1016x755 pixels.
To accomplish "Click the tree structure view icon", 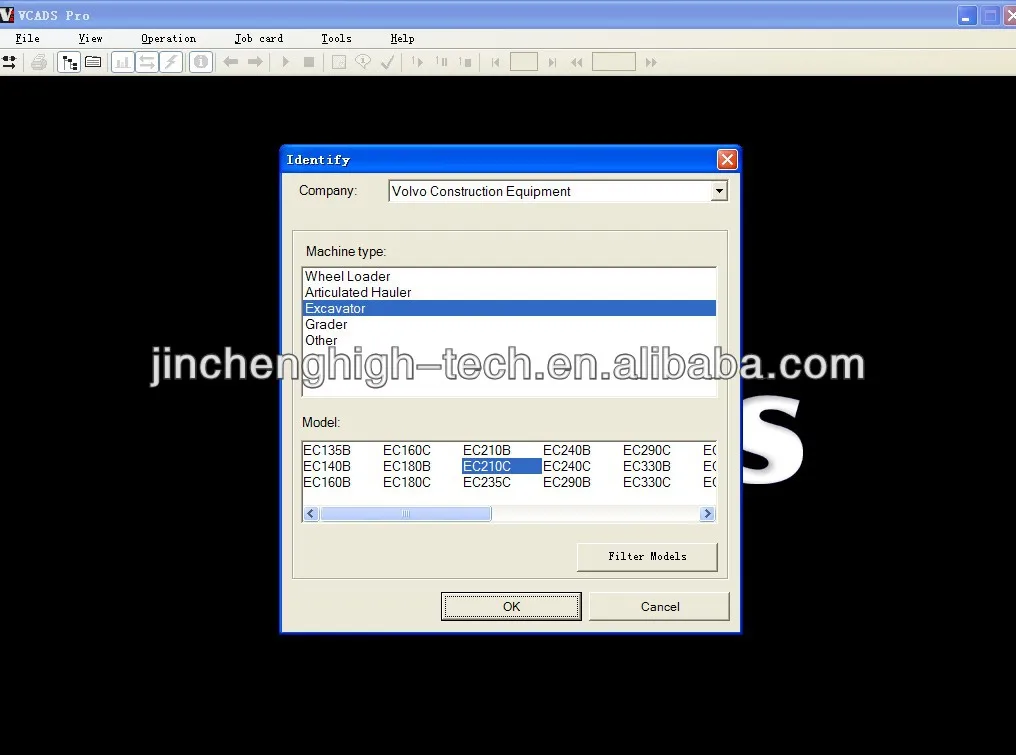I will click(x=69, y=62).
